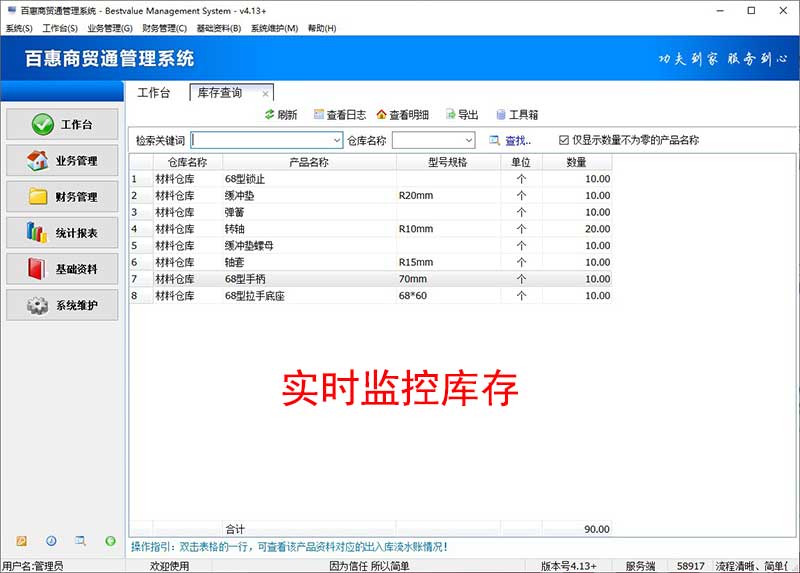The height and width of the screenshot is (573, 800).
Task: Open the 工作台 sidebar button
Action: tap(62, 124)
